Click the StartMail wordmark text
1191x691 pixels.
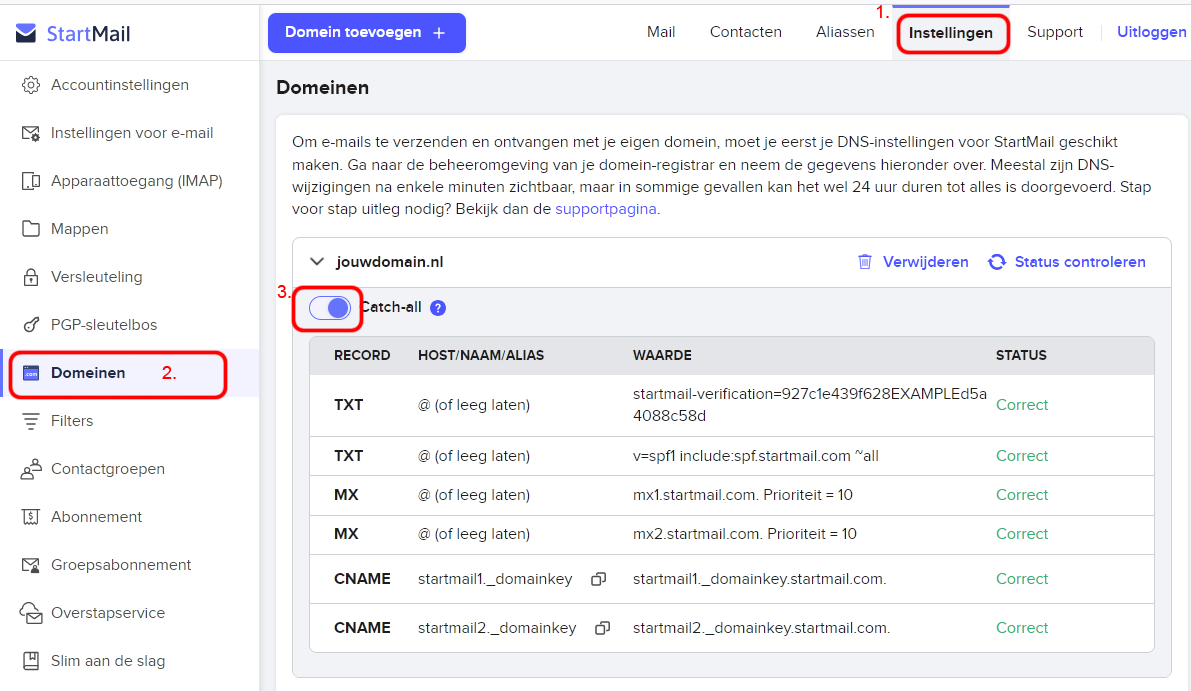(88, 33)
